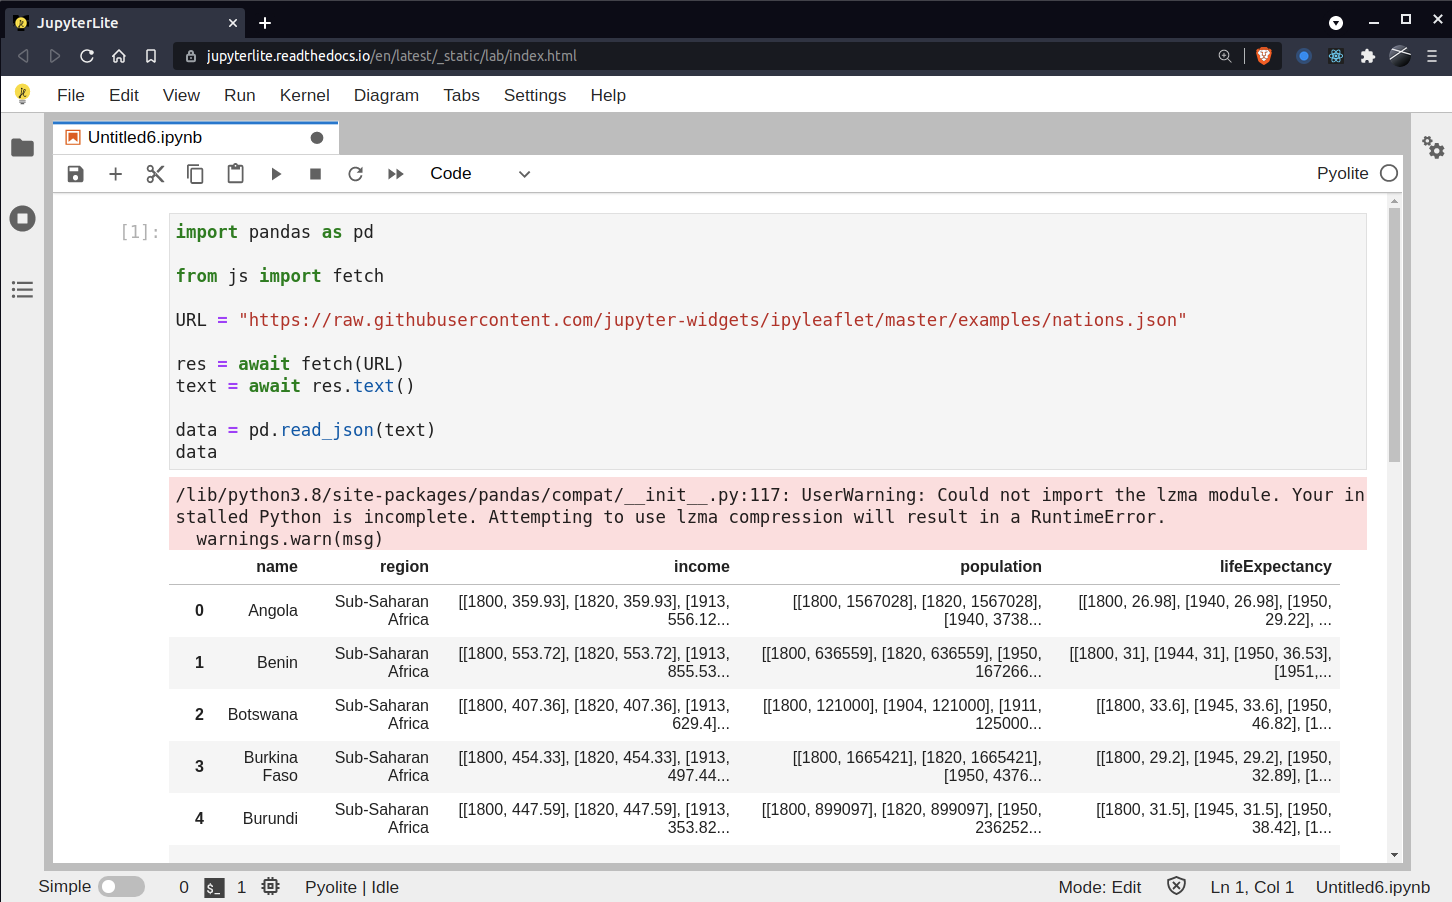Open the cell type dropdown showing Code
This screenshot has width=1452, height=902.
coord(478,173)
